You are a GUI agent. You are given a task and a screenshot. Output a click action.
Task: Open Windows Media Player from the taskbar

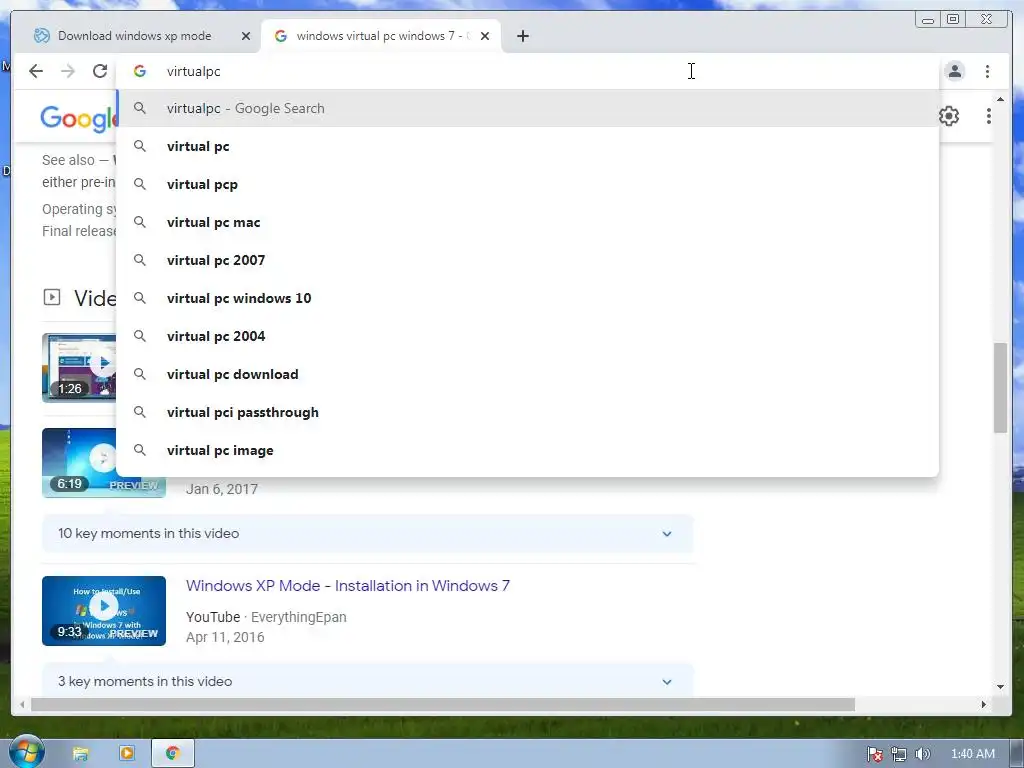point(127,754)
